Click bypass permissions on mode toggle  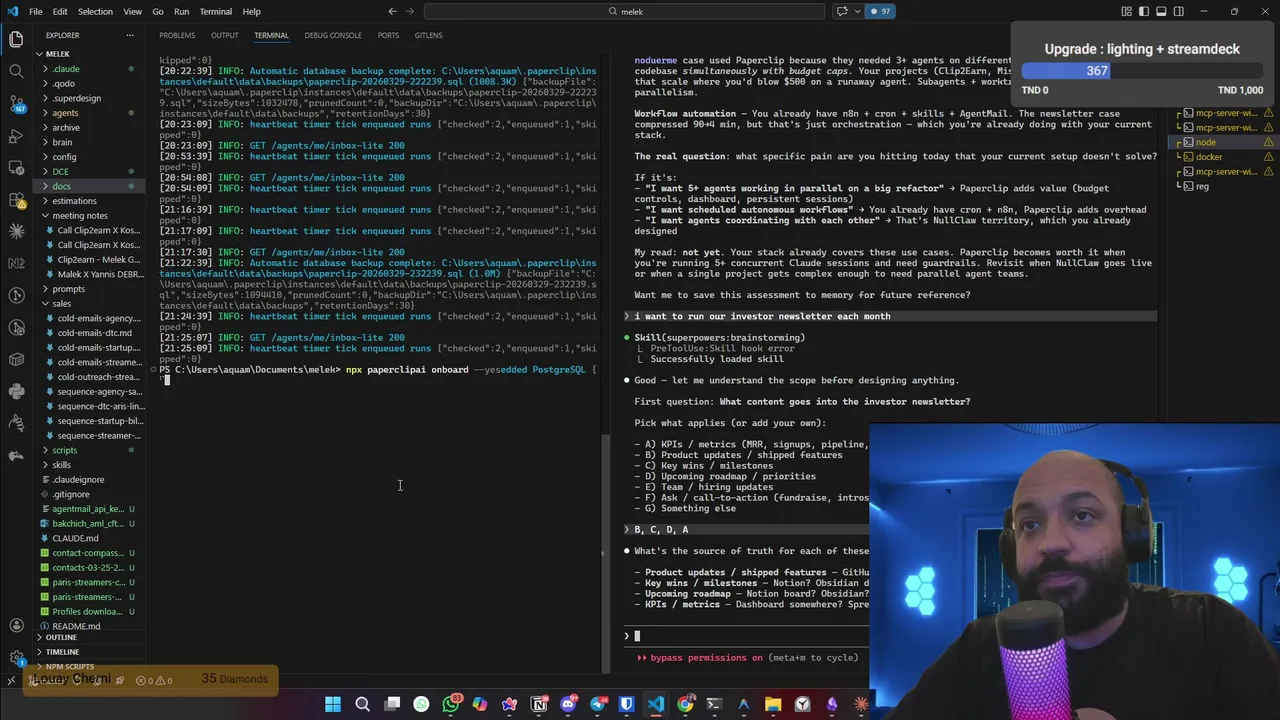coord(747,658)
